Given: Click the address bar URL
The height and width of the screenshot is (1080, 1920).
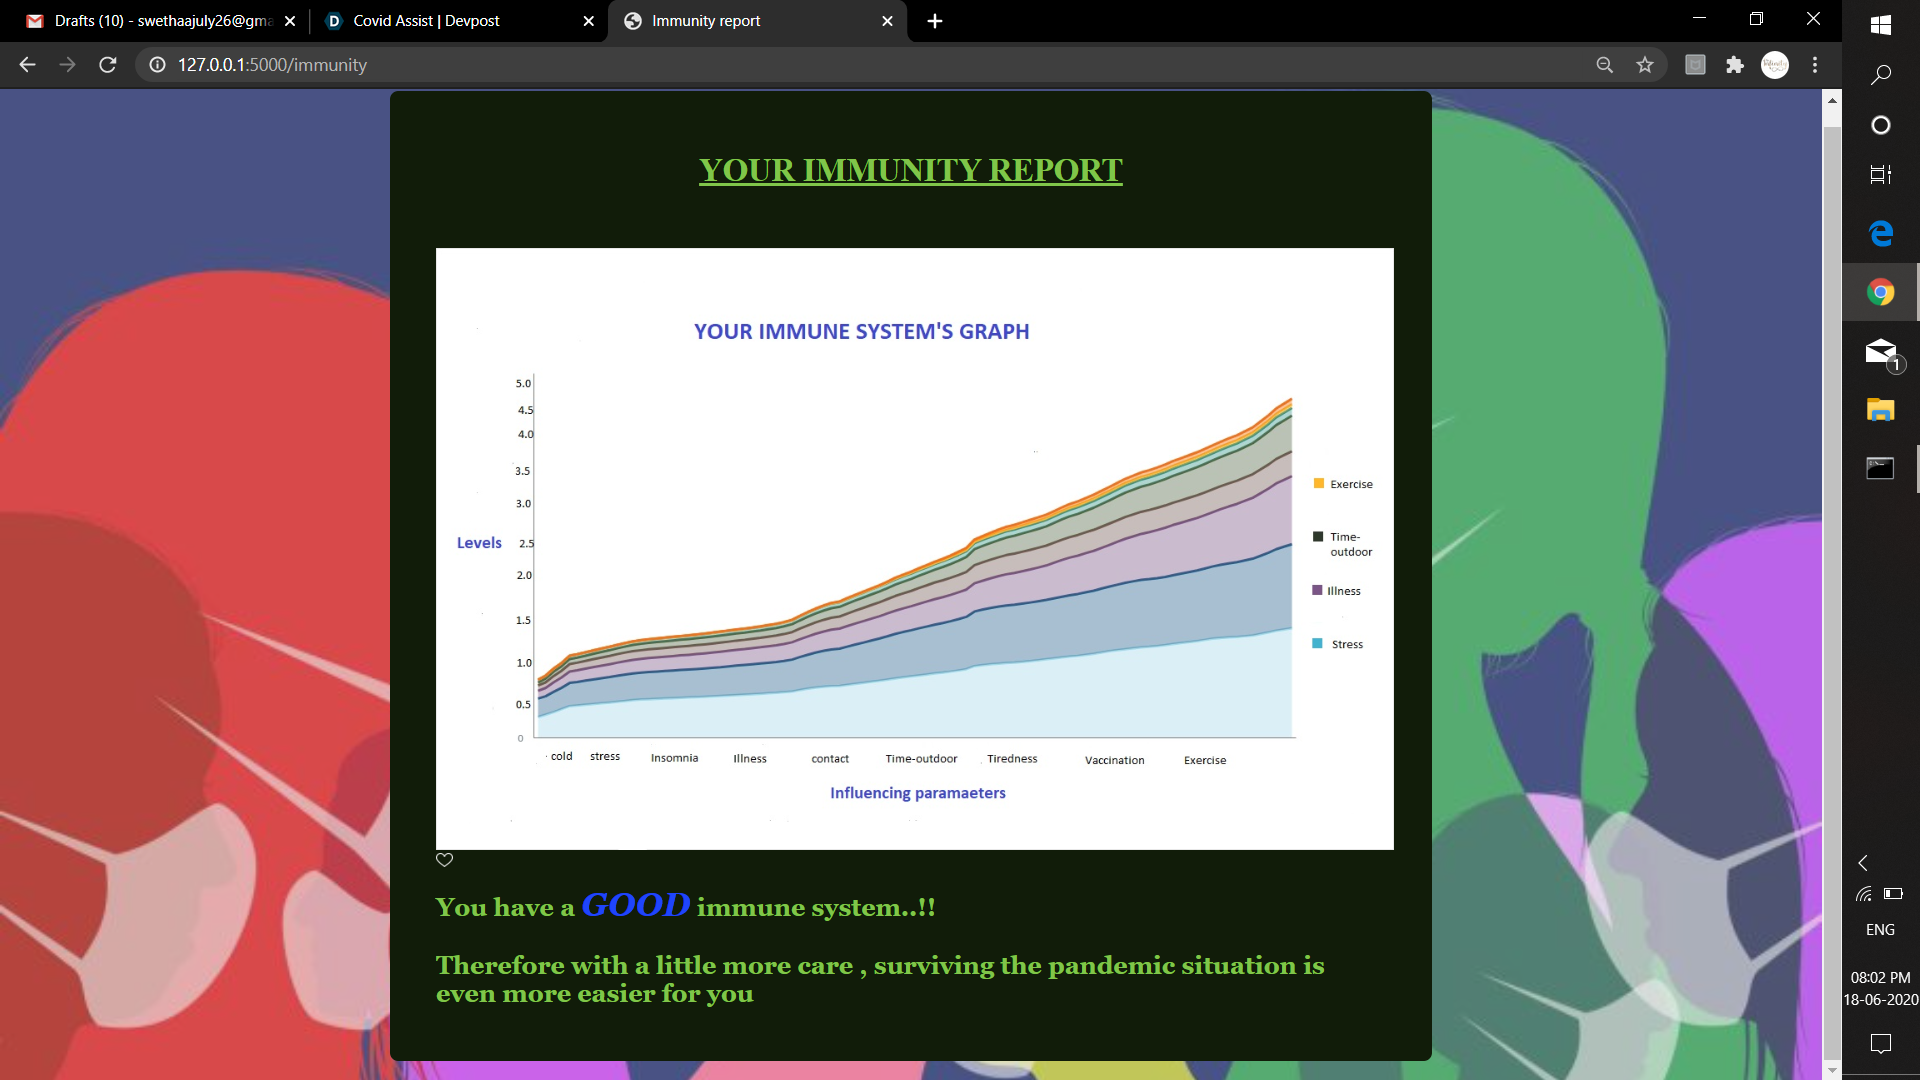Looking at the screenshot, I should click(272, 65).
